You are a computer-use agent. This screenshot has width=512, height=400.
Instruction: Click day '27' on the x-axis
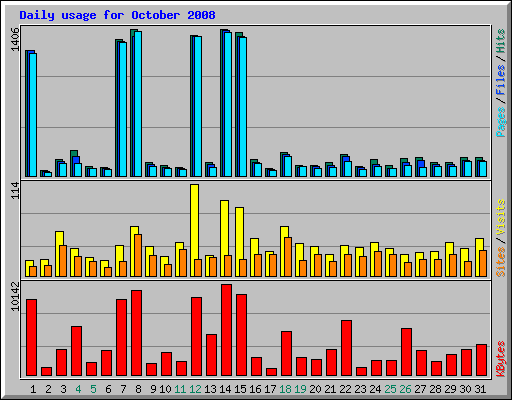click(x=421, y=389)
